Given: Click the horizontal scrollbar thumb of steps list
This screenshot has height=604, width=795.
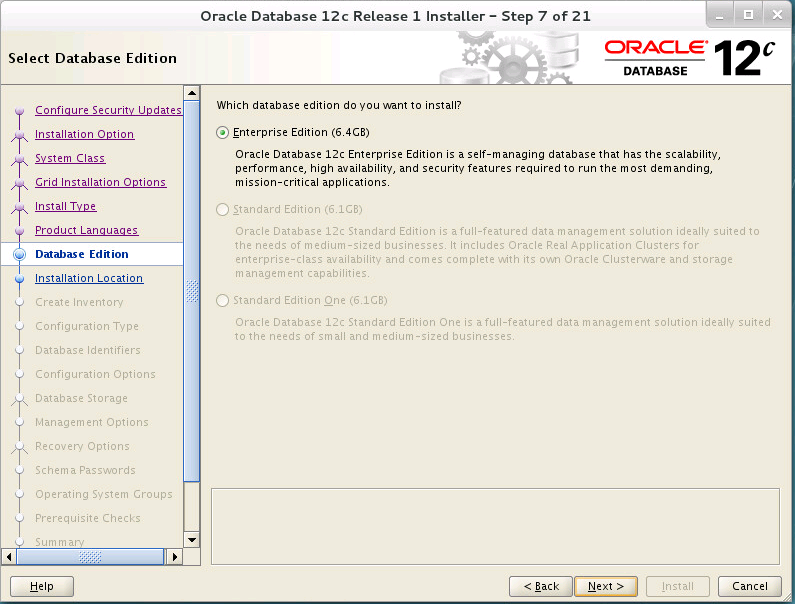Looking at the screenshot, I should 90,557.
